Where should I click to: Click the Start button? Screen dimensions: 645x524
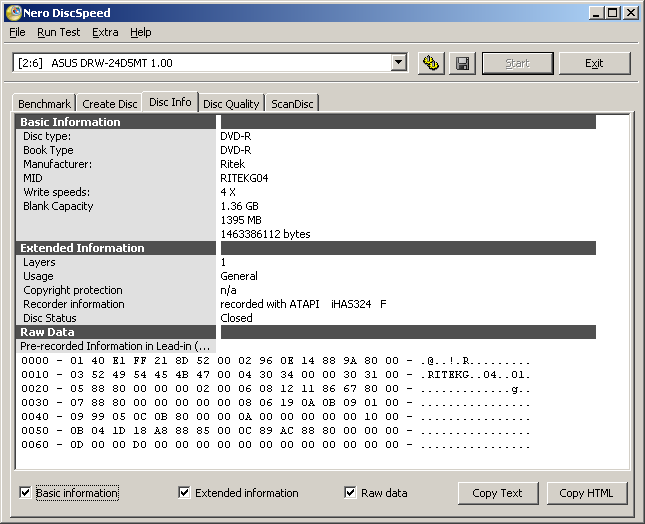pos(517,63)
